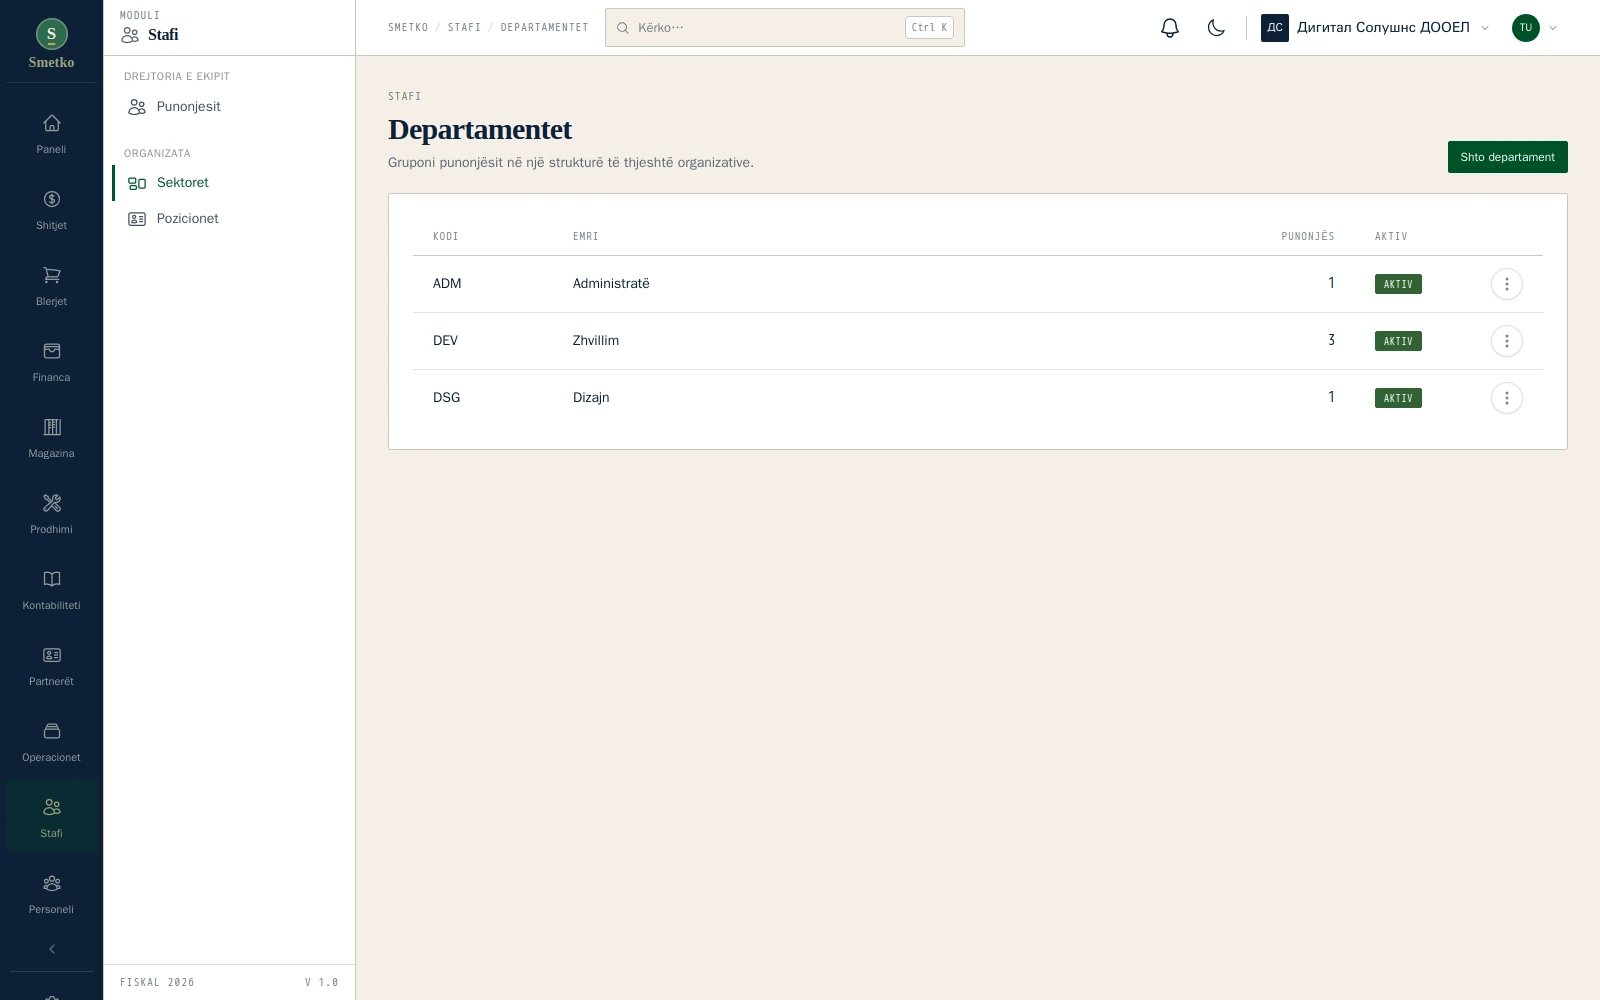Open the Prodhimi production module

[x=51, y=515]
